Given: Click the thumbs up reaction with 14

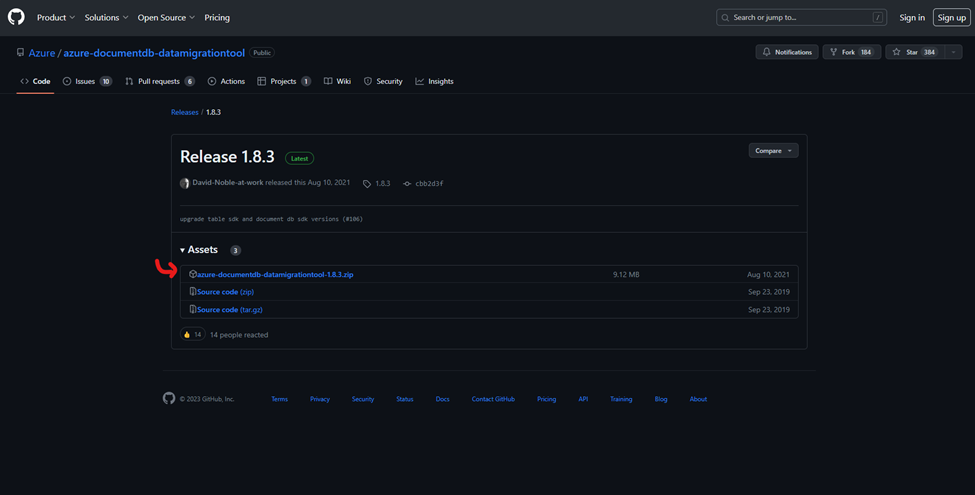Looking at the screenshot, I should (x=193, y=335).
